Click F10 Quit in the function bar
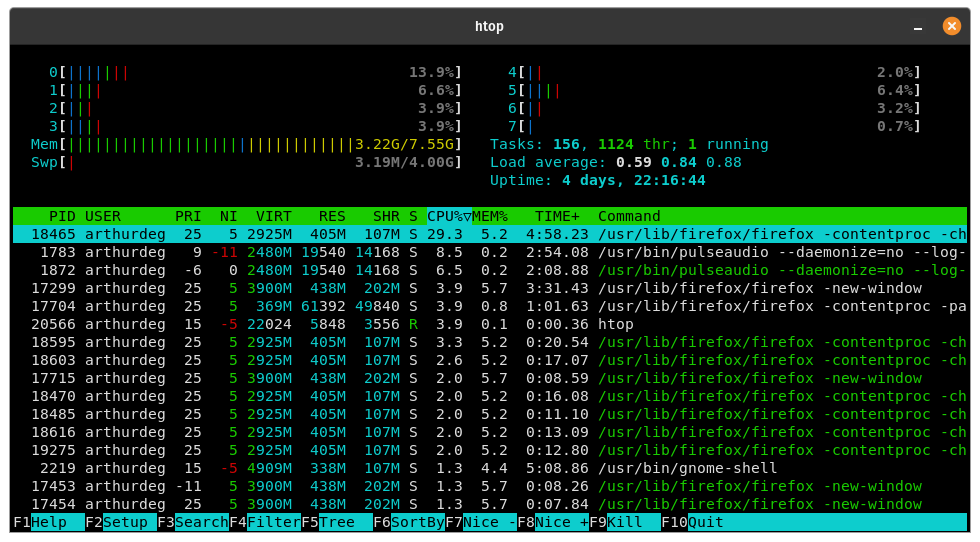This screenshot has width=980, height=542. click(x=692, y=522)
